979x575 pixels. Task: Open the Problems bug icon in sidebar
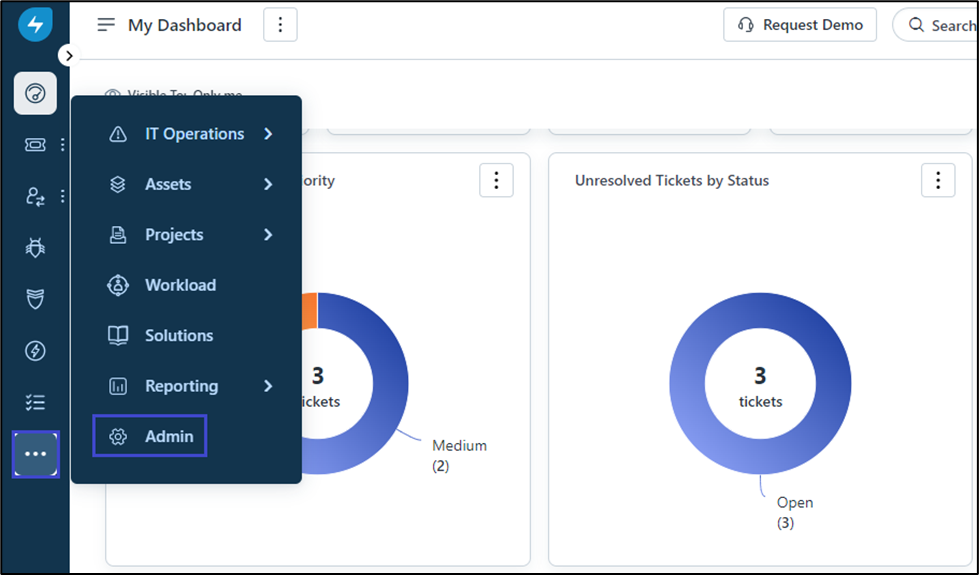tap(35, 247)
